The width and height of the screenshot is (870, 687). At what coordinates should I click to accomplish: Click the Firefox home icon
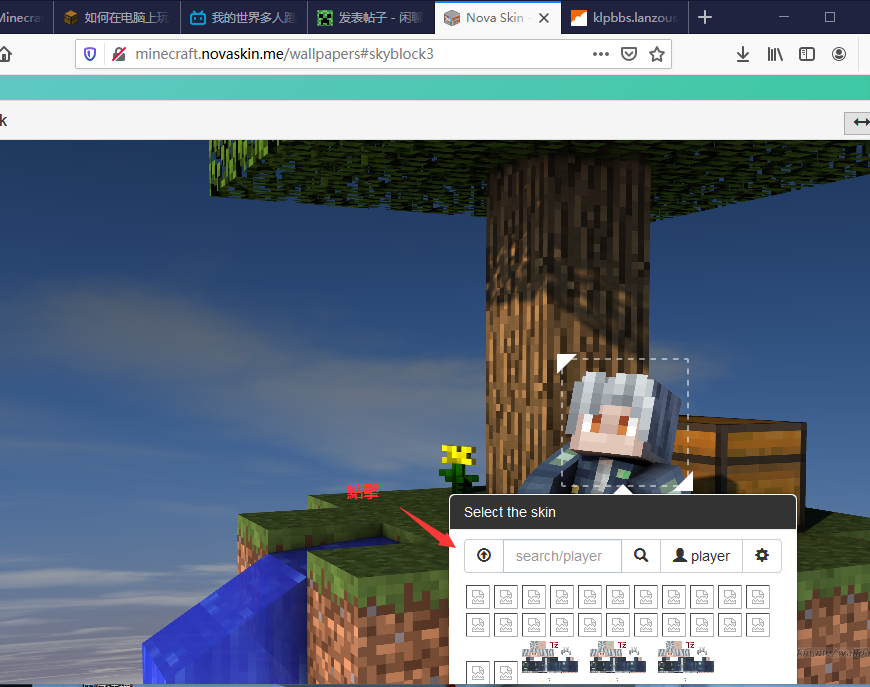coord(5,54)
